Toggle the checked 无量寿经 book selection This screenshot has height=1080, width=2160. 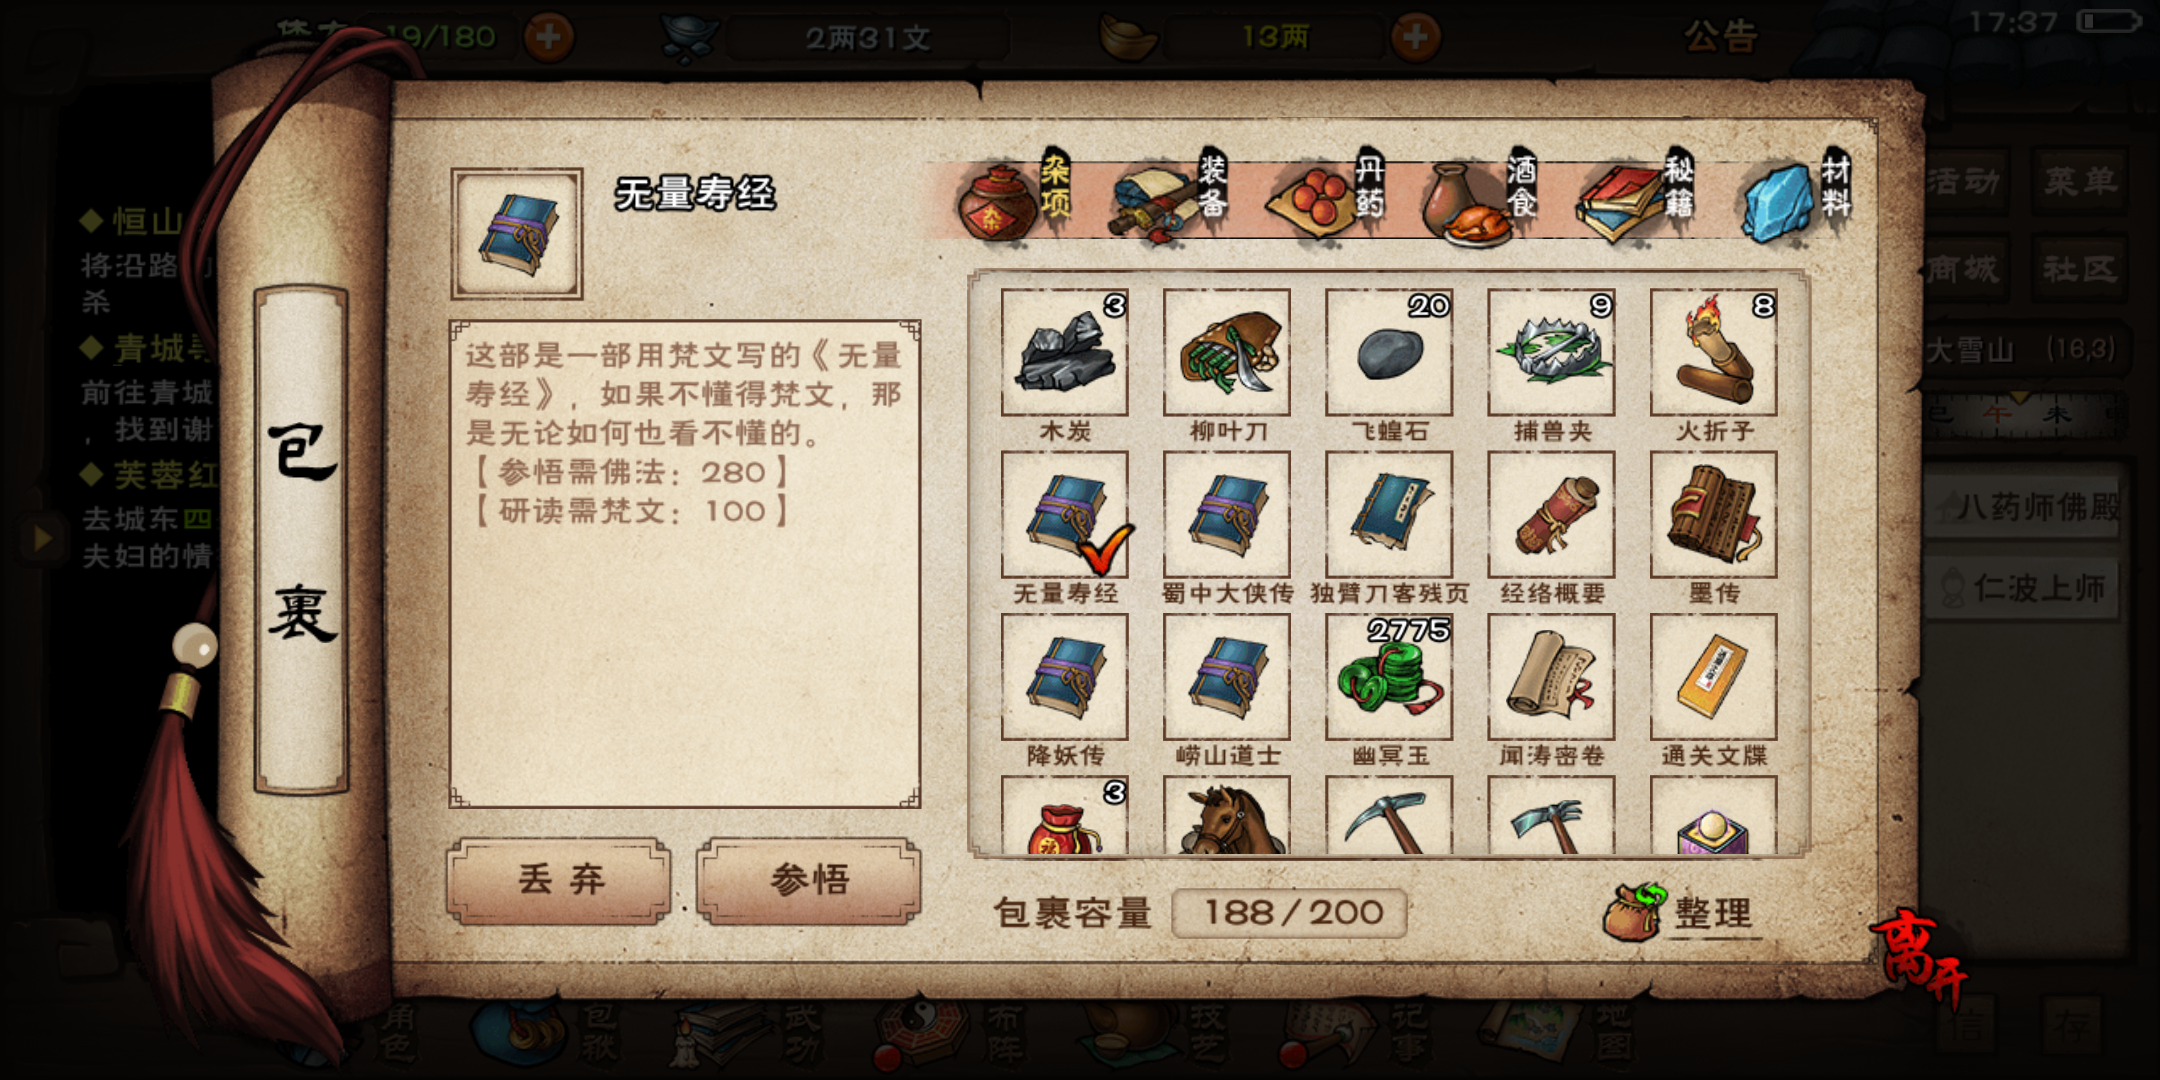[x=1065, y=515]
